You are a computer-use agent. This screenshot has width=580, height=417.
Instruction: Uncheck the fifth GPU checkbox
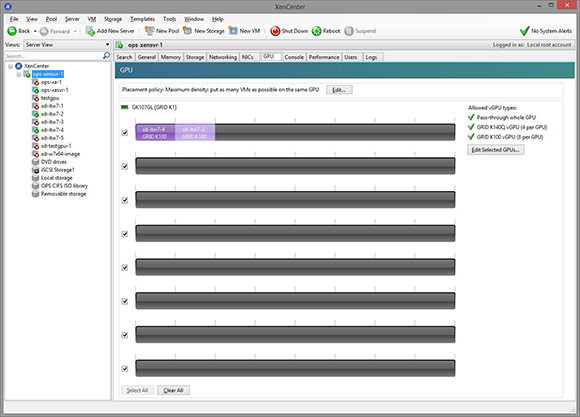[125, 268]
